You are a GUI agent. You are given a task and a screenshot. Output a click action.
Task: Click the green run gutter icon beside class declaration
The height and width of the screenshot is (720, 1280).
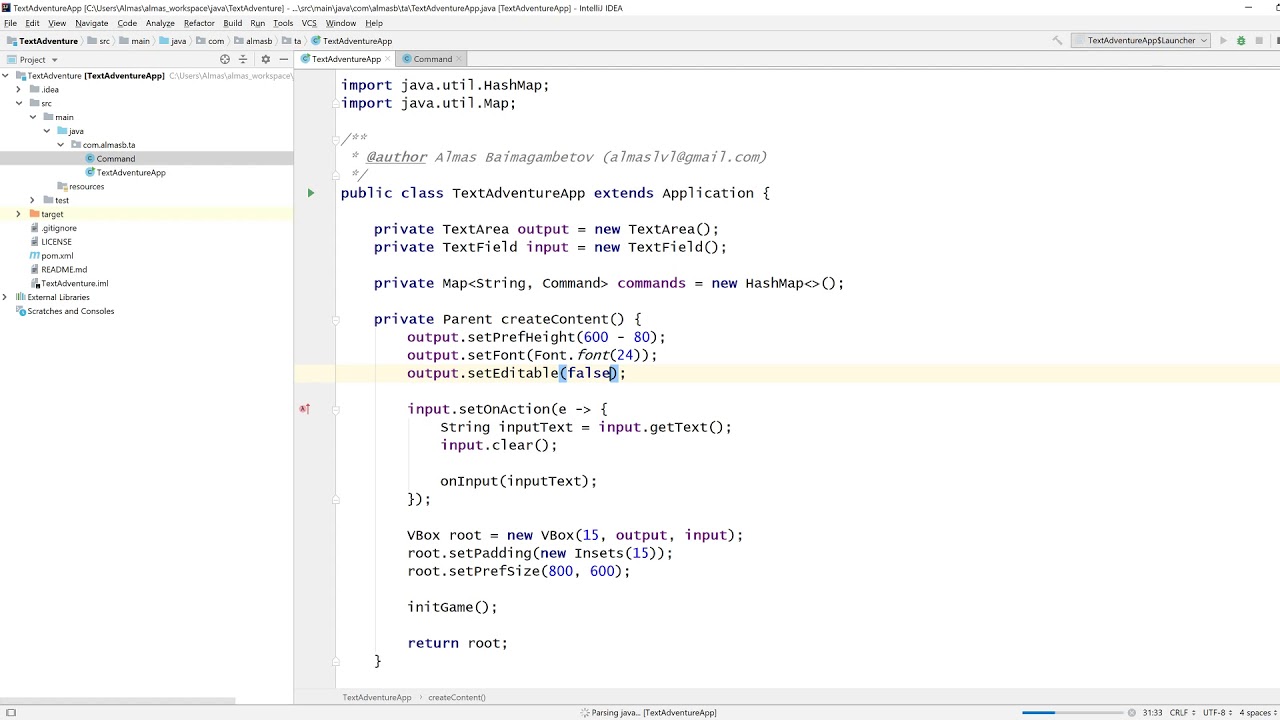tap(310, 193)
